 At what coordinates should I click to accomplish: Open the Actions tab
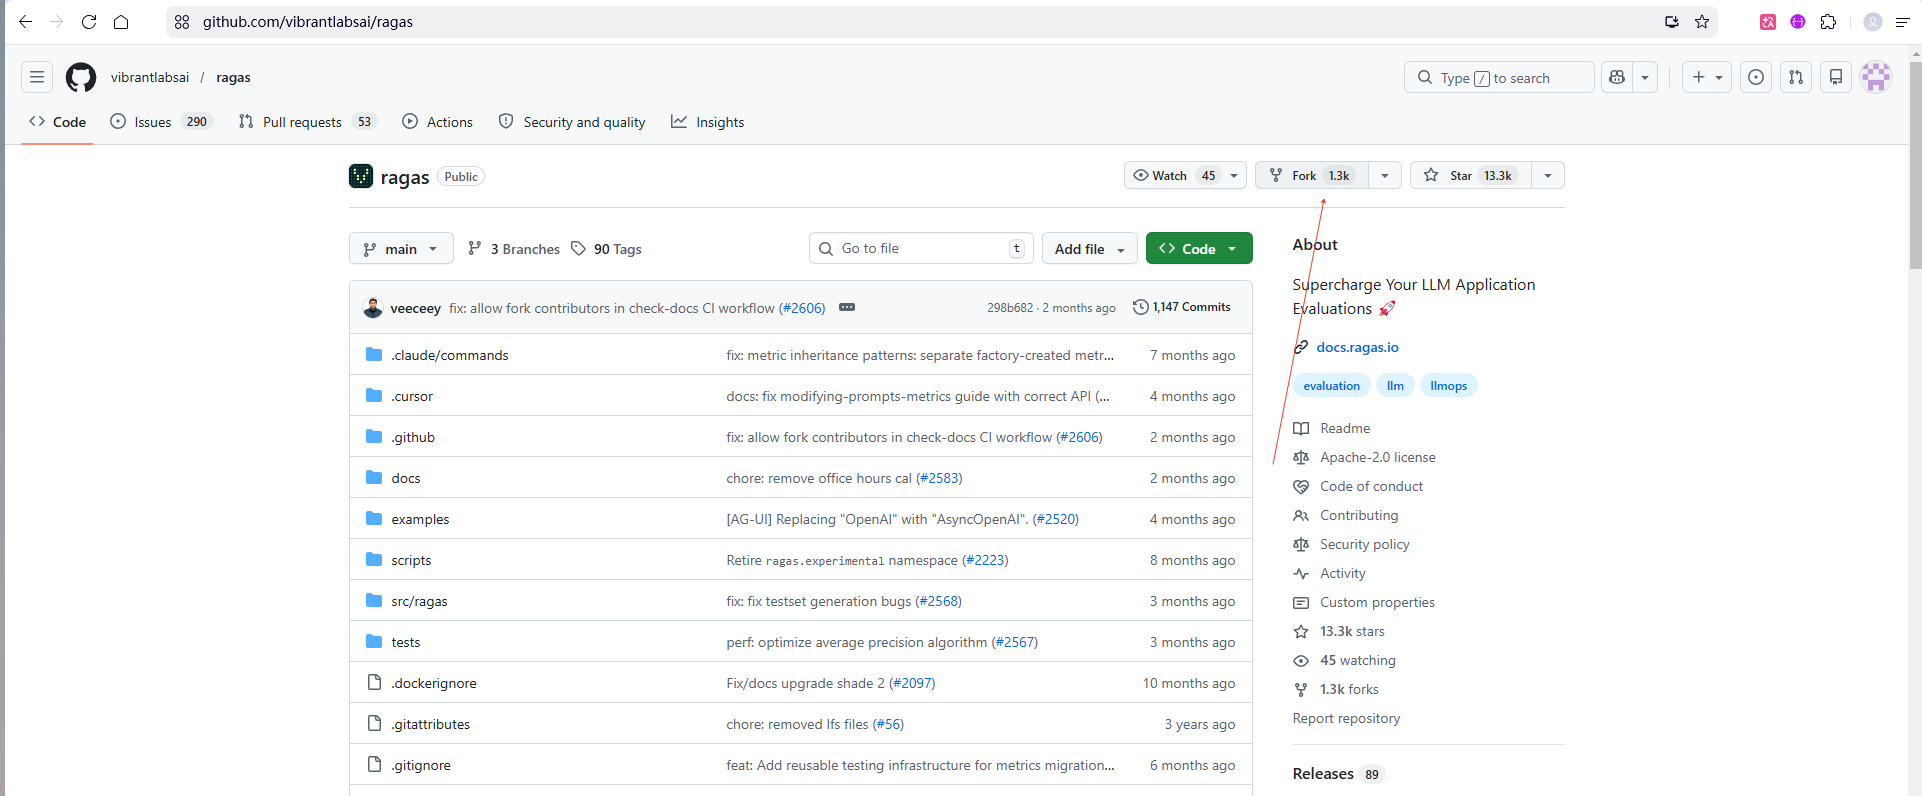438,122
